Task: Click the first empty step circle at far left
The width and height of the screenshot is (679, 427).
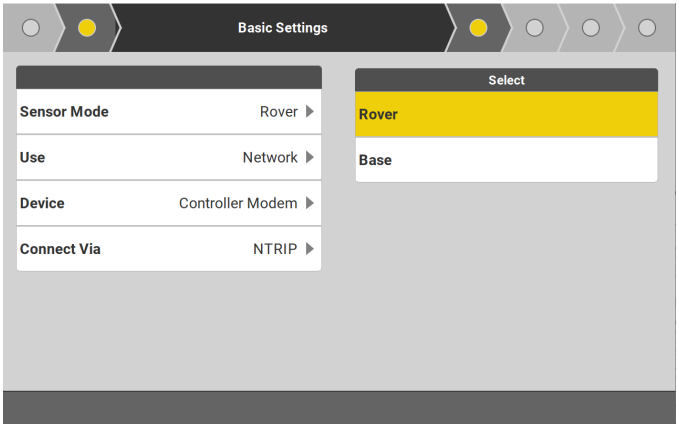Action: coord(31,27)
